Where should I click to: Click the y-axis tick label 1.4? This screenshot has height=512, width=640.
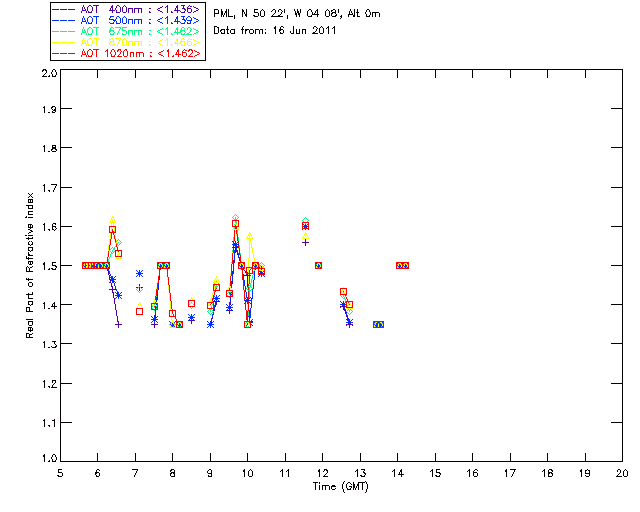(49, 305)
